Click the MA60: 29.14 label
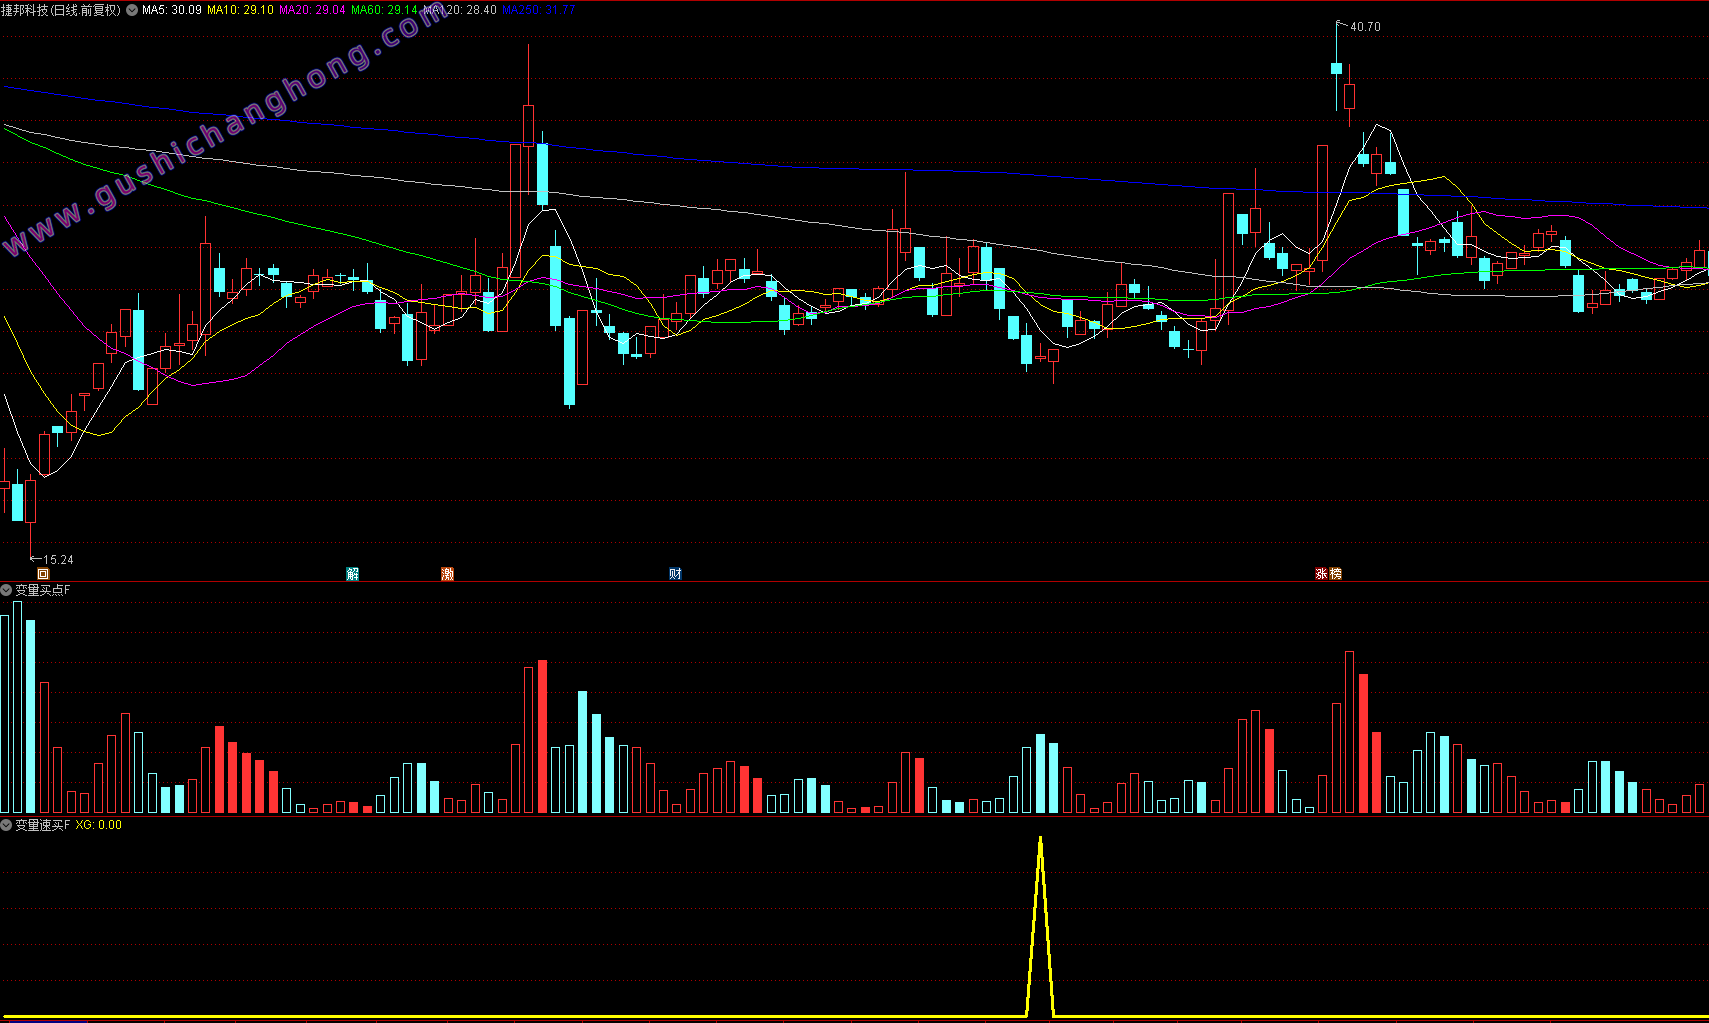 [384, 10]
